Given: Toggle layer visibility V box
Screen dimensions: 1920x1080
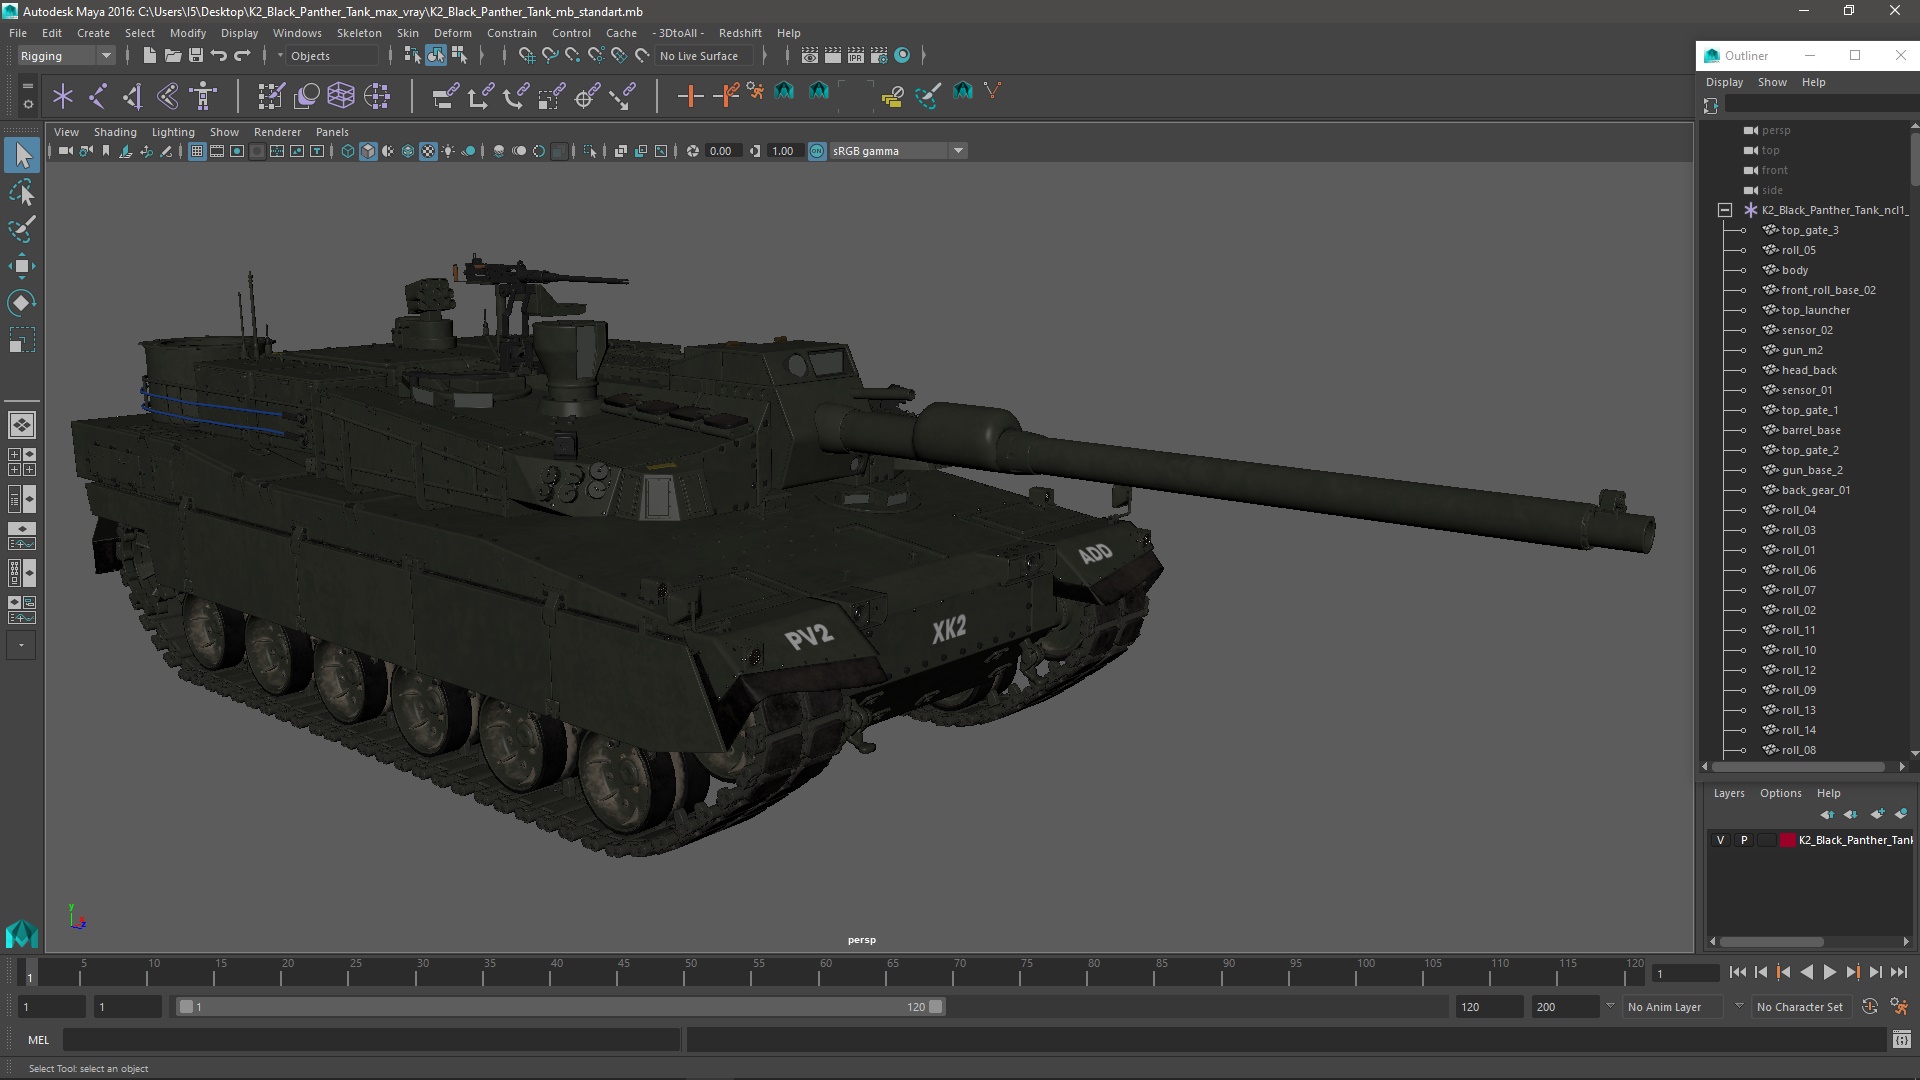Looking at the screenshot, I should click(x=1720, y=840).
